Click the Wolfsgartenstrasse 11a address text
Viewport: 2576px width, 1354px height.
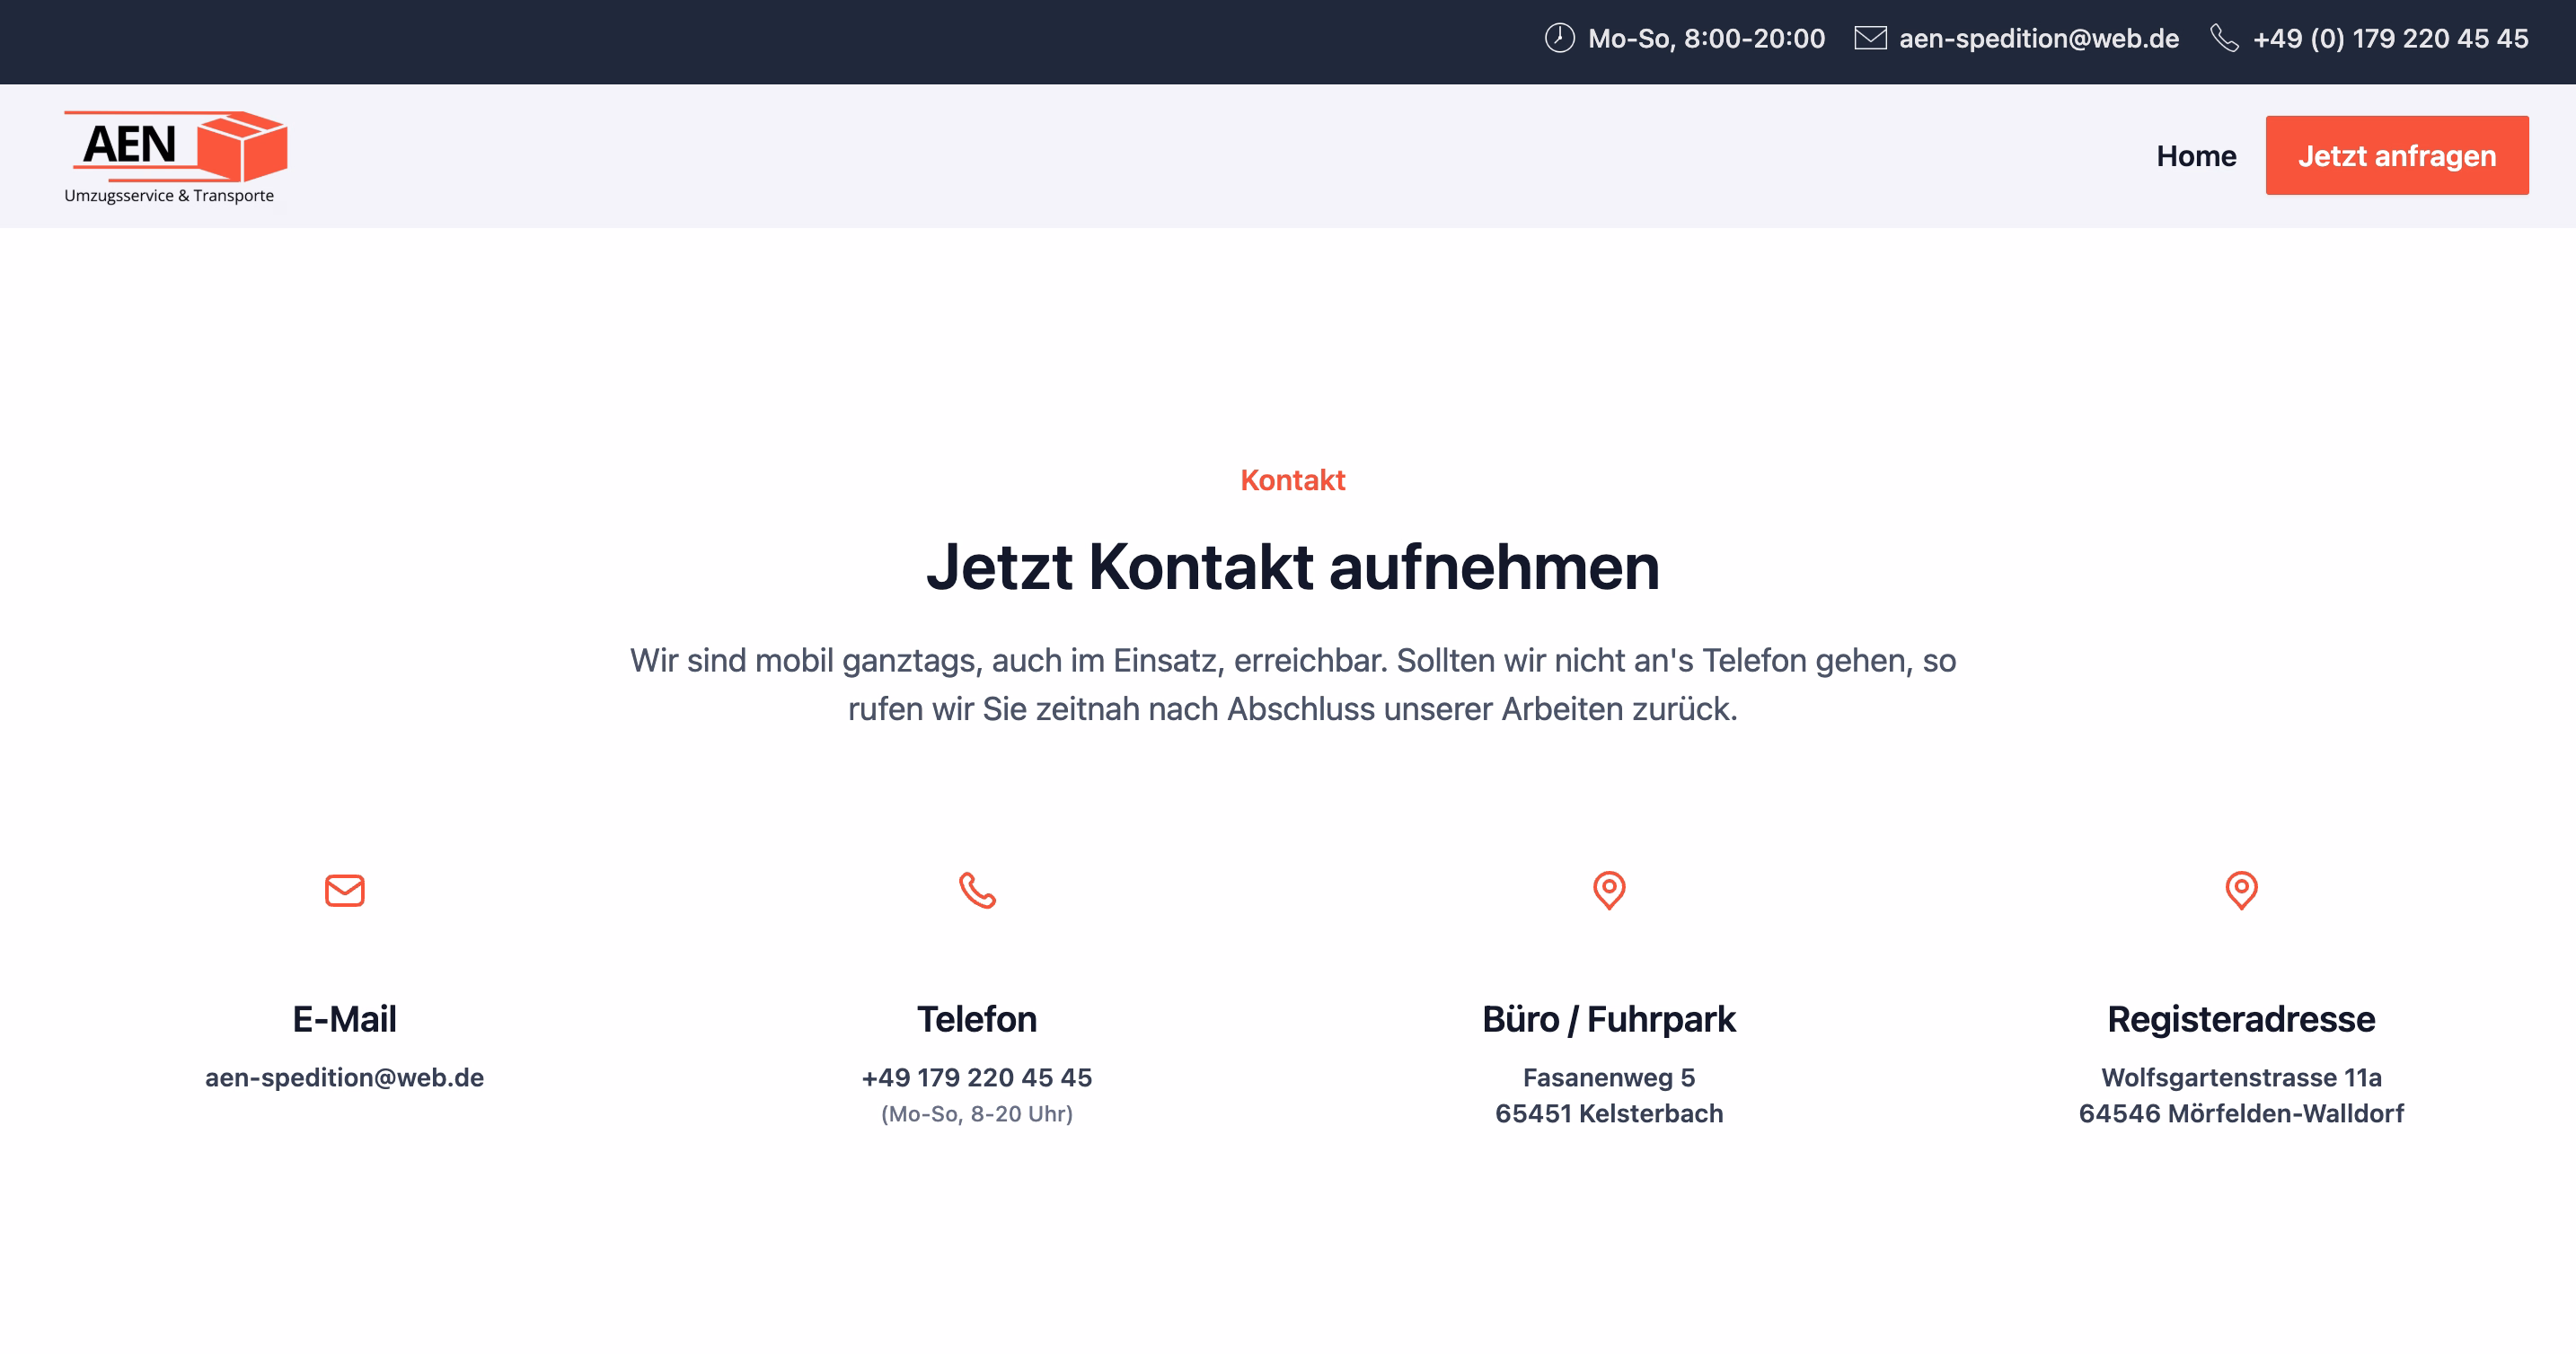pos(2241,1095)
